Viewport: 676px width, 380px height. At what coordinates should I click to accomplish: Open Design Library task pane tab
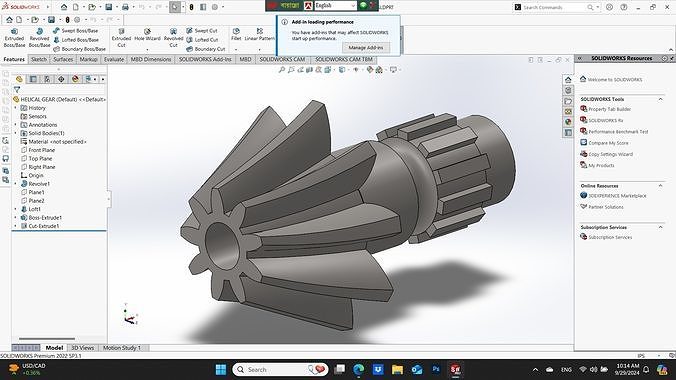(x=568, y=90)
